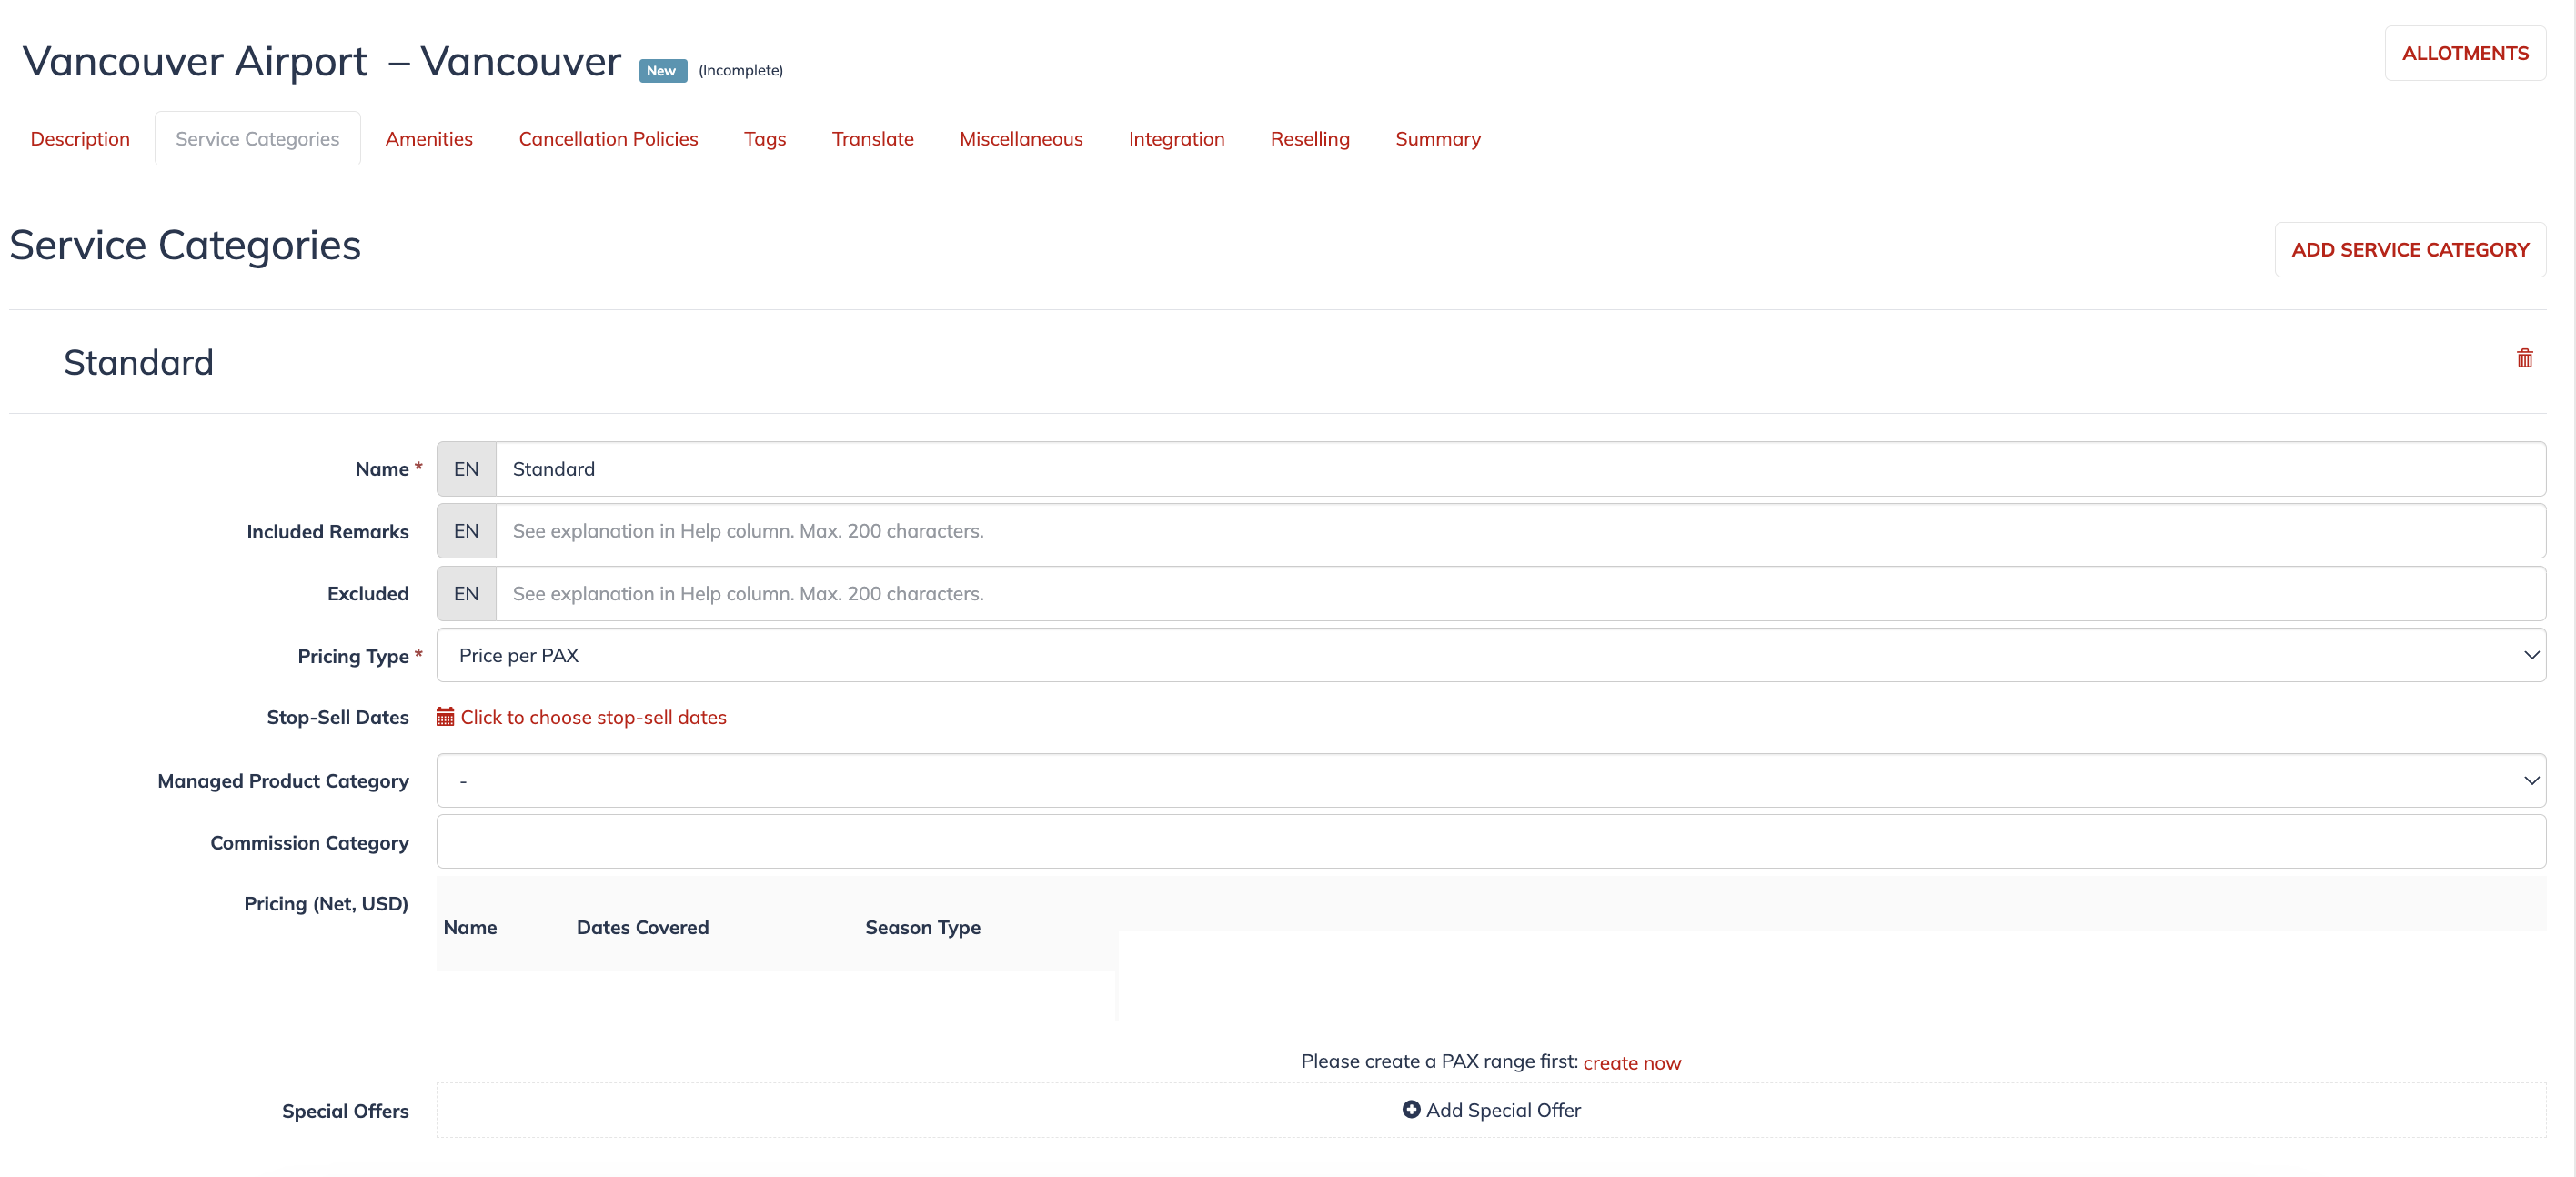
Task: Click the 'create now' PAX range link
Action: (x=1632, y=1062)
